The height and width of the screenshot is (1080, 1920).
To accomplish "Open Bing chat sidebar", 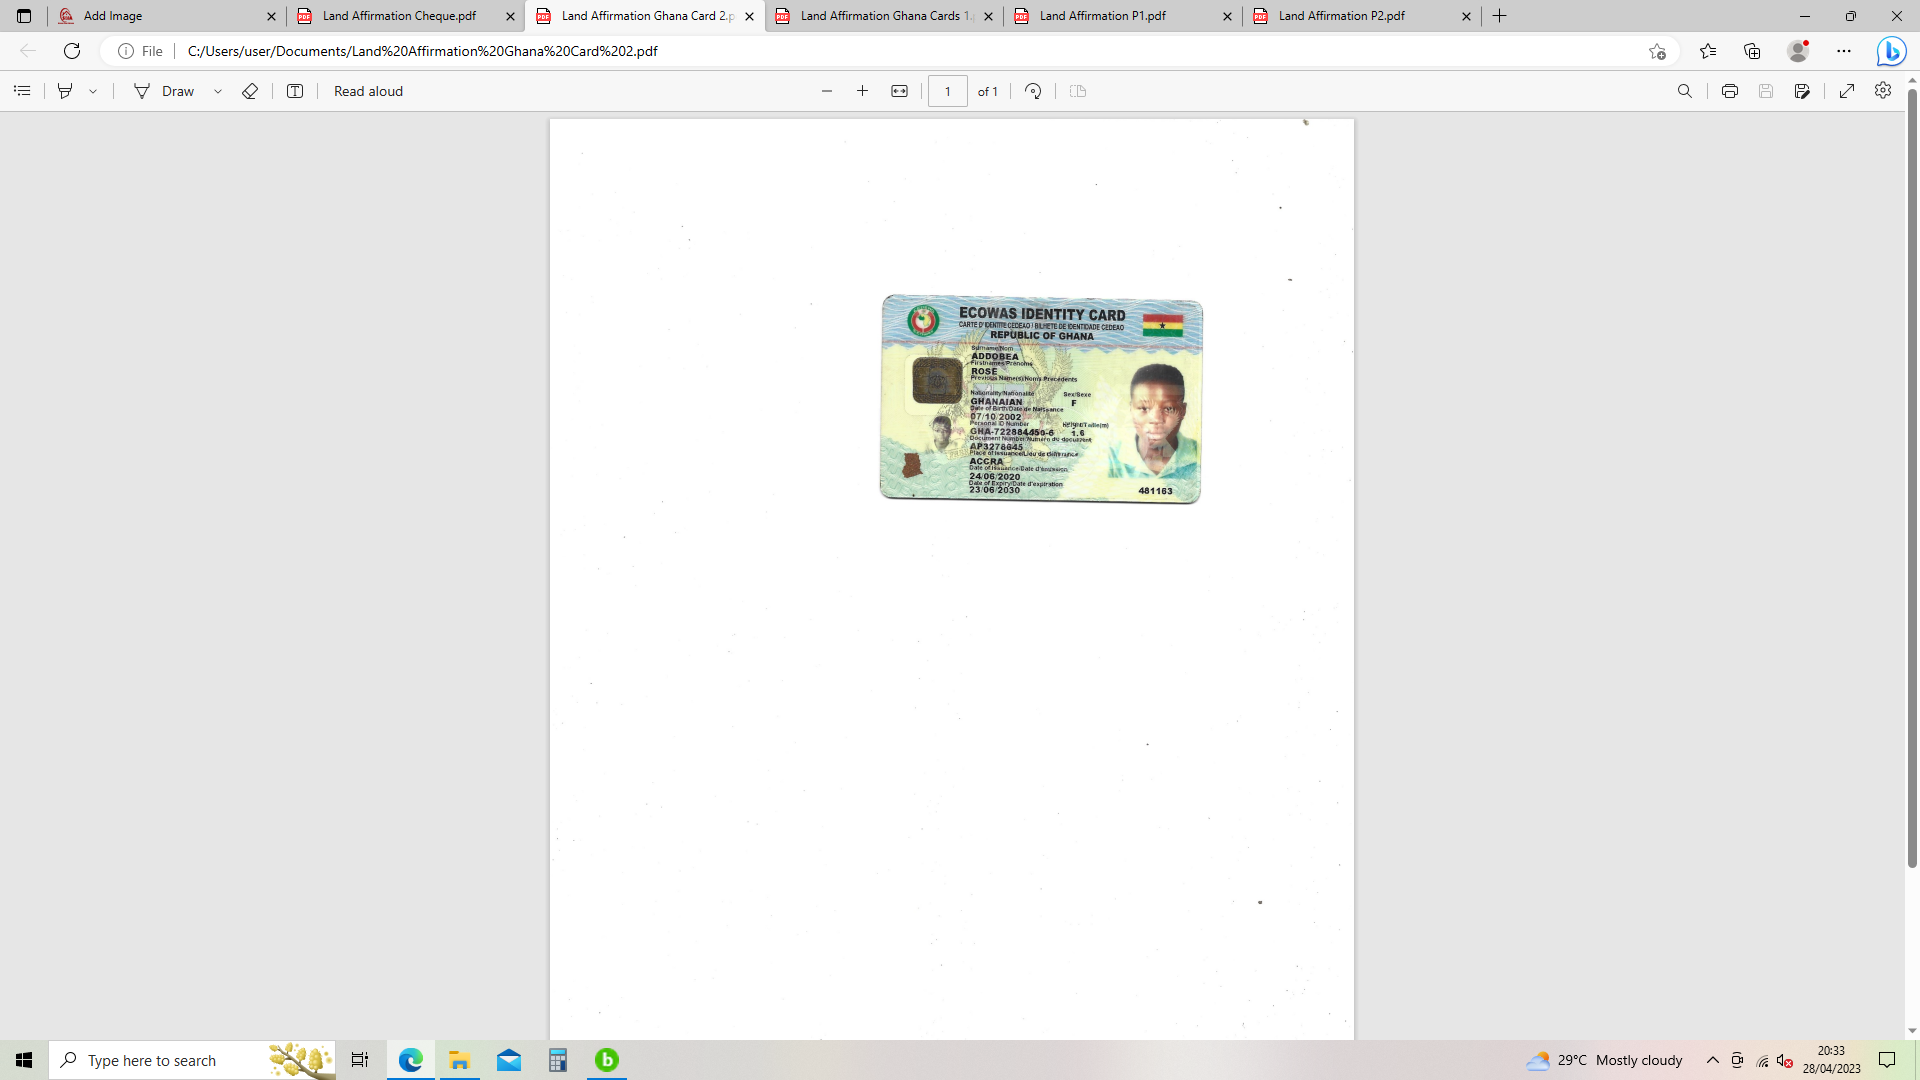I will click(1891, 51).
